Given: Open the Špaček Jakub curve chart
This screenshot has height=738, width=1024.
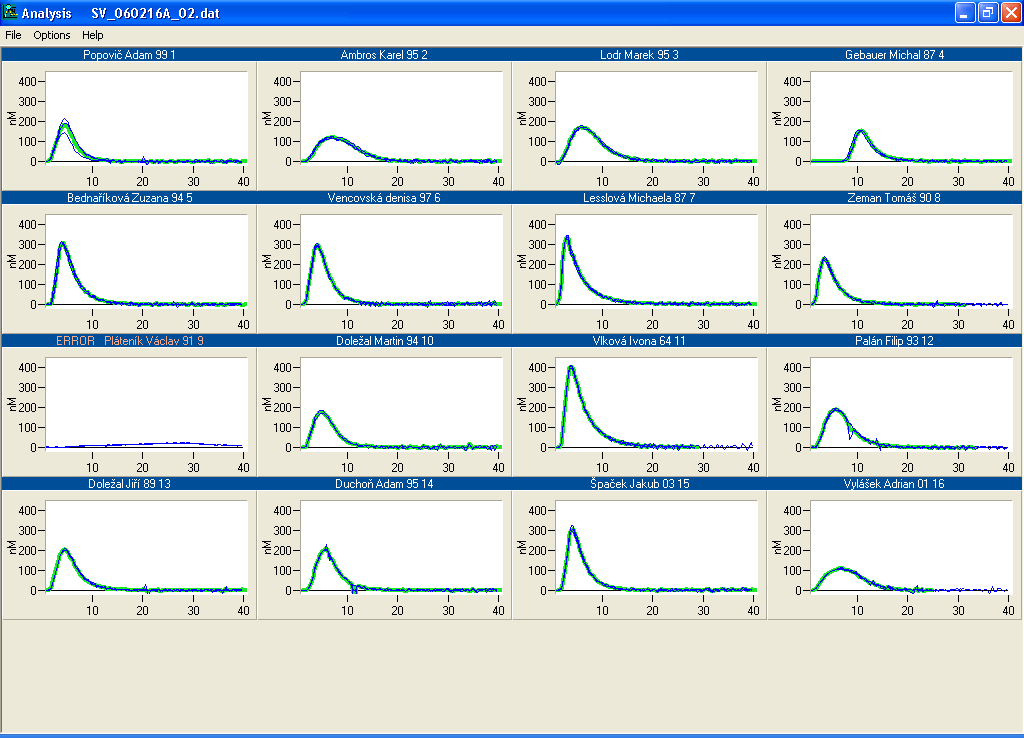Looking at the screenshot, I should [x=656, y=545].
